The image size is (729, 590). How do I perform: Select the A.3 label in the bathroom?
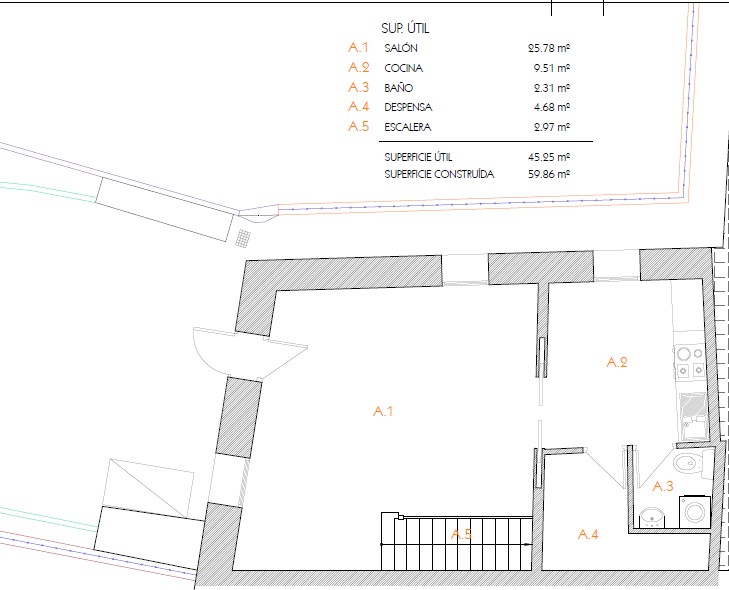click(662, 487)
